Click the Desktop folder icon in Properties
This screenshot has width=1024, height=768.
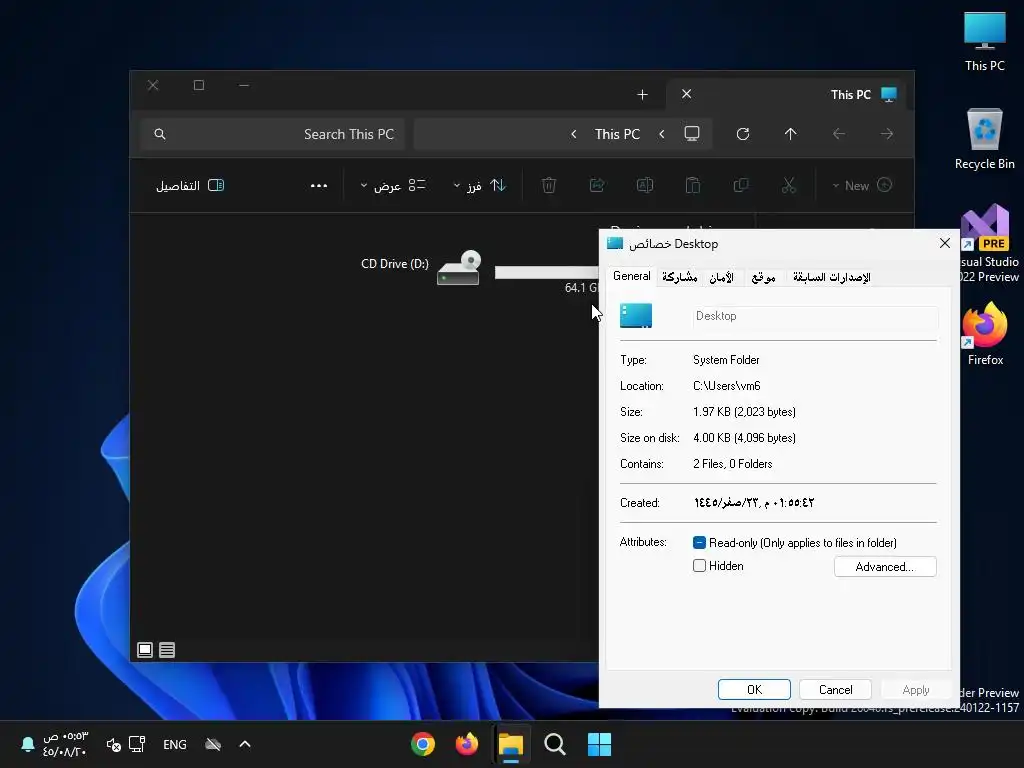point(636,315)
